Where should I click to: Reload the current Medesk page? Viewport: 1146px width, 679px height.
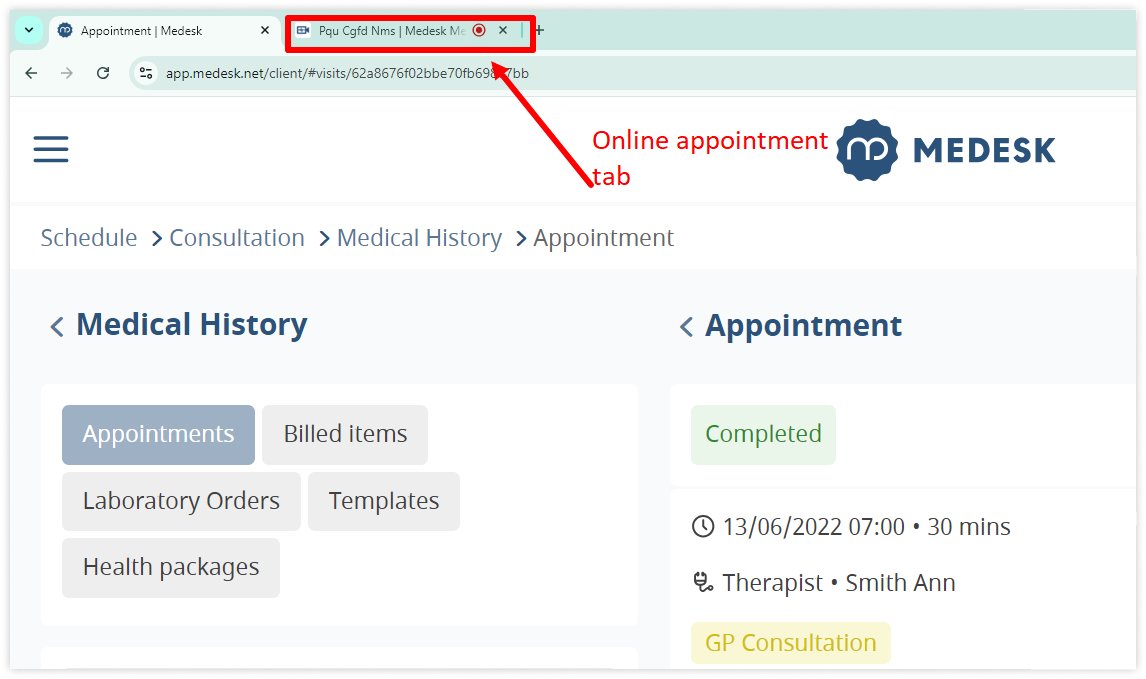pyautogui.click(x=103, y=72)
